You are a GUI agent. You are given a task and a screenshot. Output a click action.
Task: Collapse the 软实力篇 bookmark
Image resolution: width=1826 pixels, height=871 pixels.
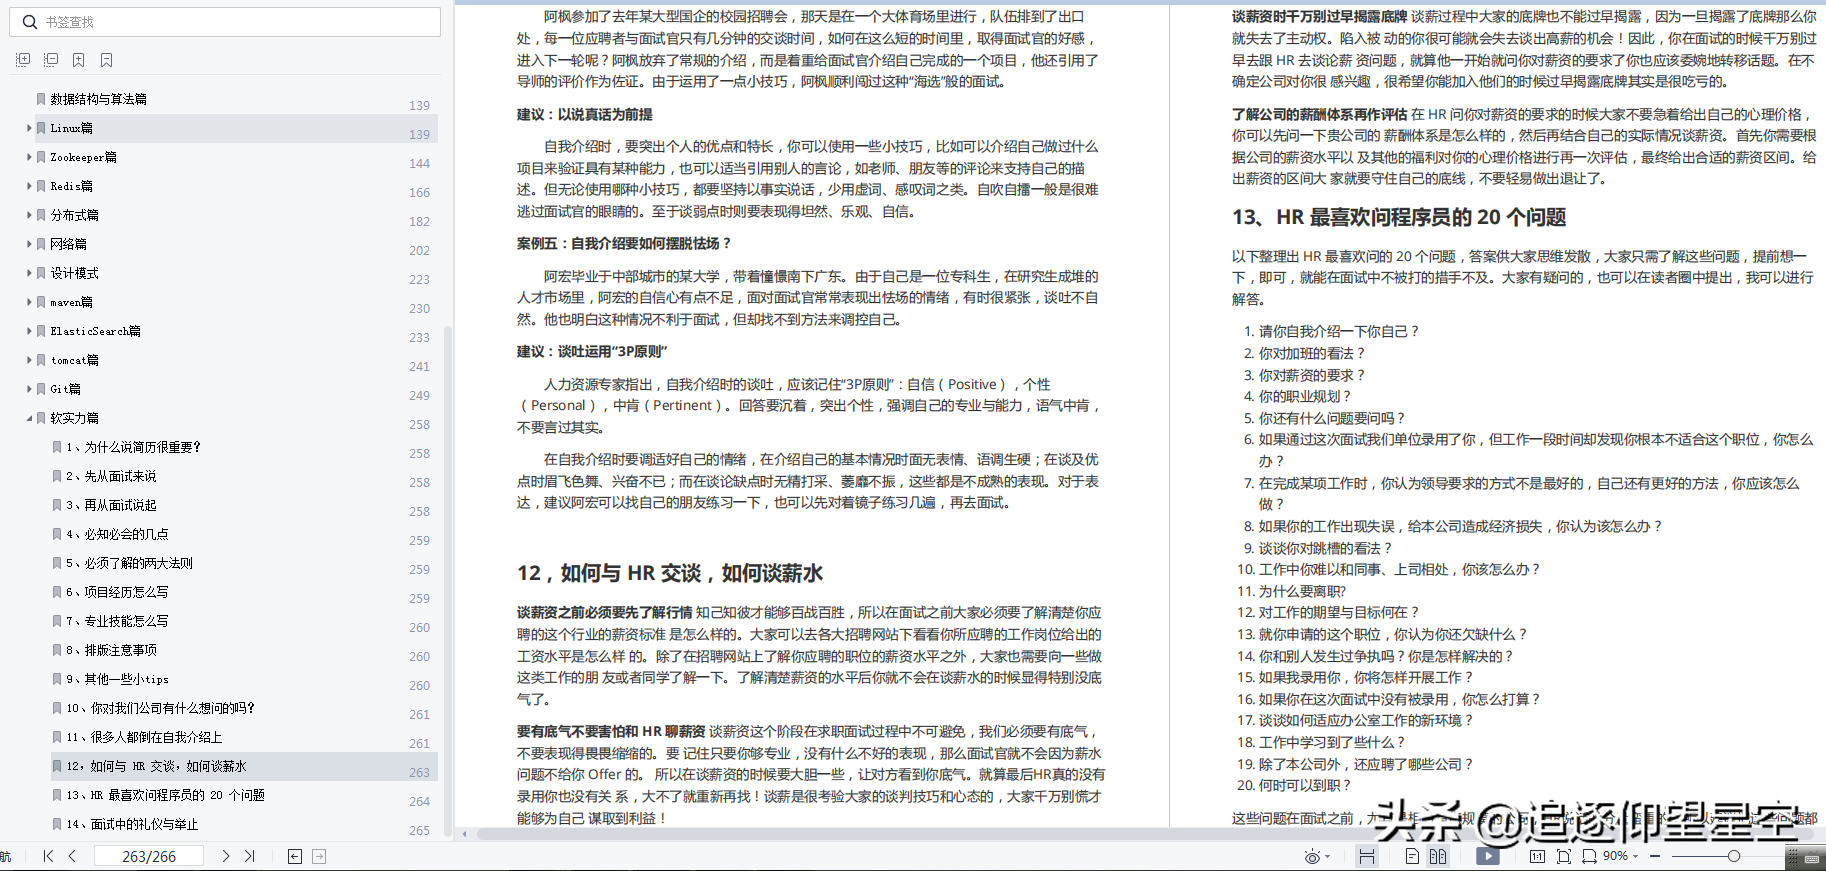tap(29, 418)
